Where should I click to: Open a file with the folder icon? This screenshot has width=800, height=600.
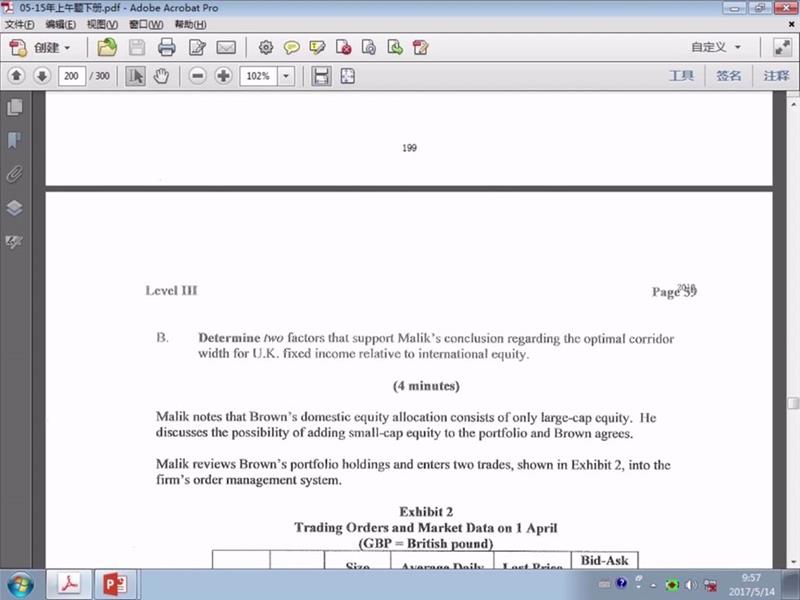tap(107, 48)
